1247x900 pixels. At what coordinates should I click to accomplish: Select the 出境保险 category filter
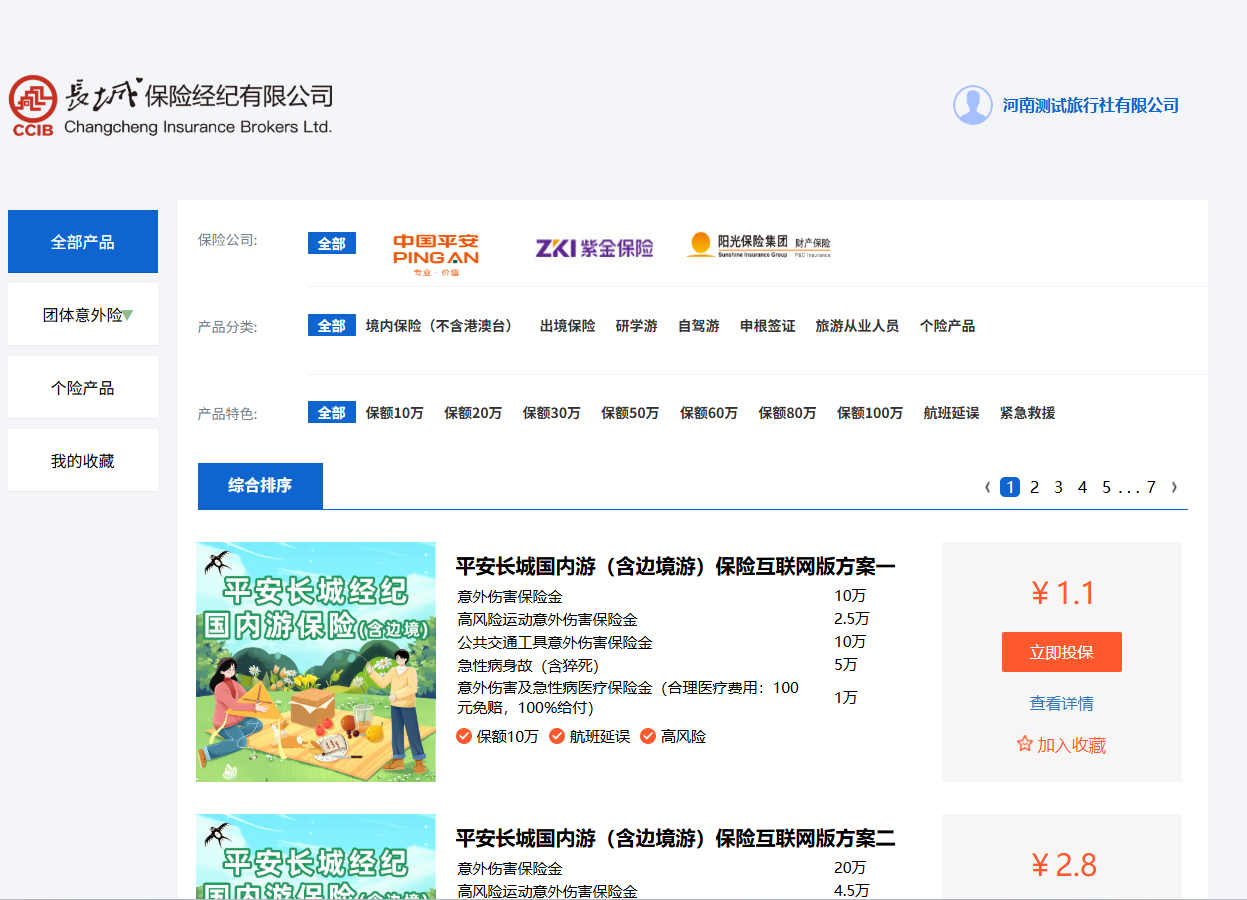tap(567, 326)
